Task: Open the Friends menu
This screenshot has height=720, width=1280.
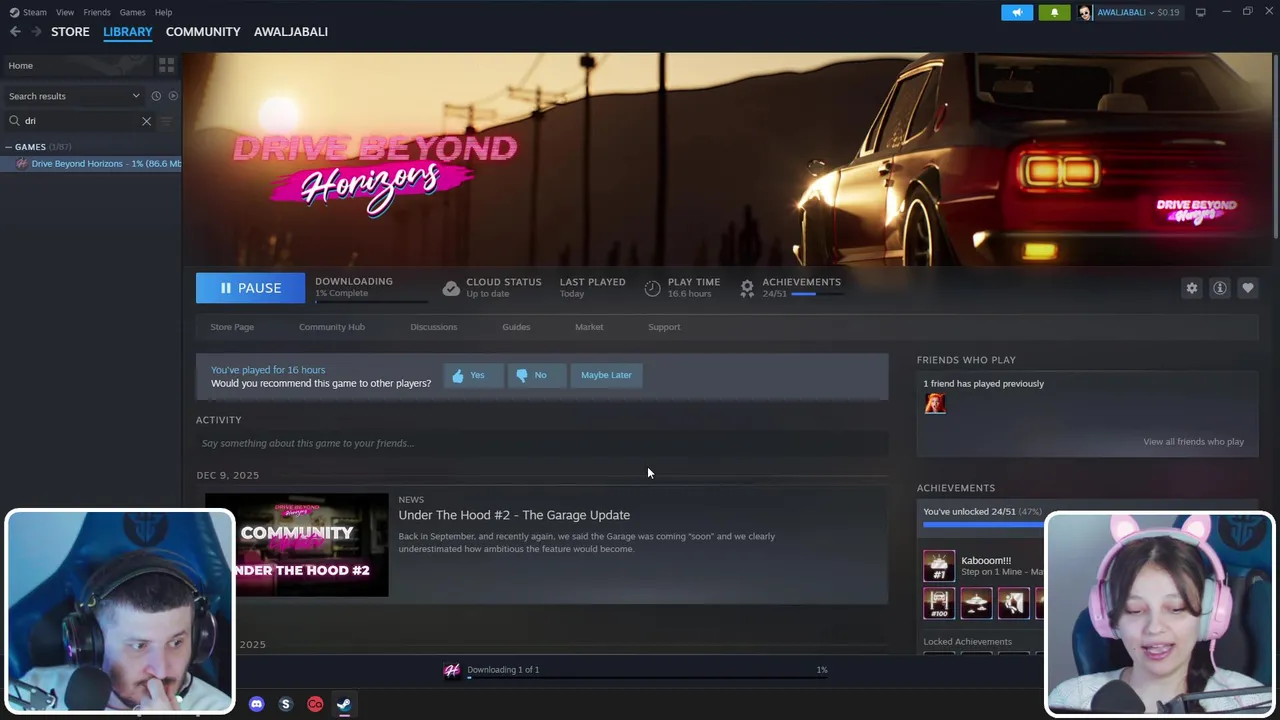Action: pyautogui.click(x=97, y=12)
